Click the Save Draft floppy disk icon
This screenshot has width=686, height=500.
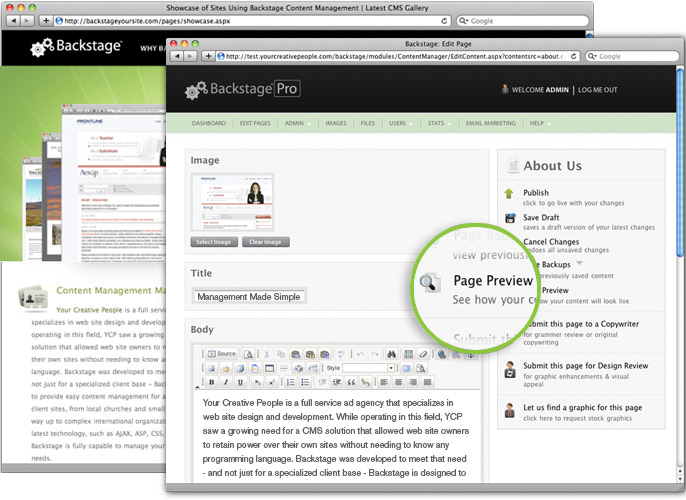[510, 218]
